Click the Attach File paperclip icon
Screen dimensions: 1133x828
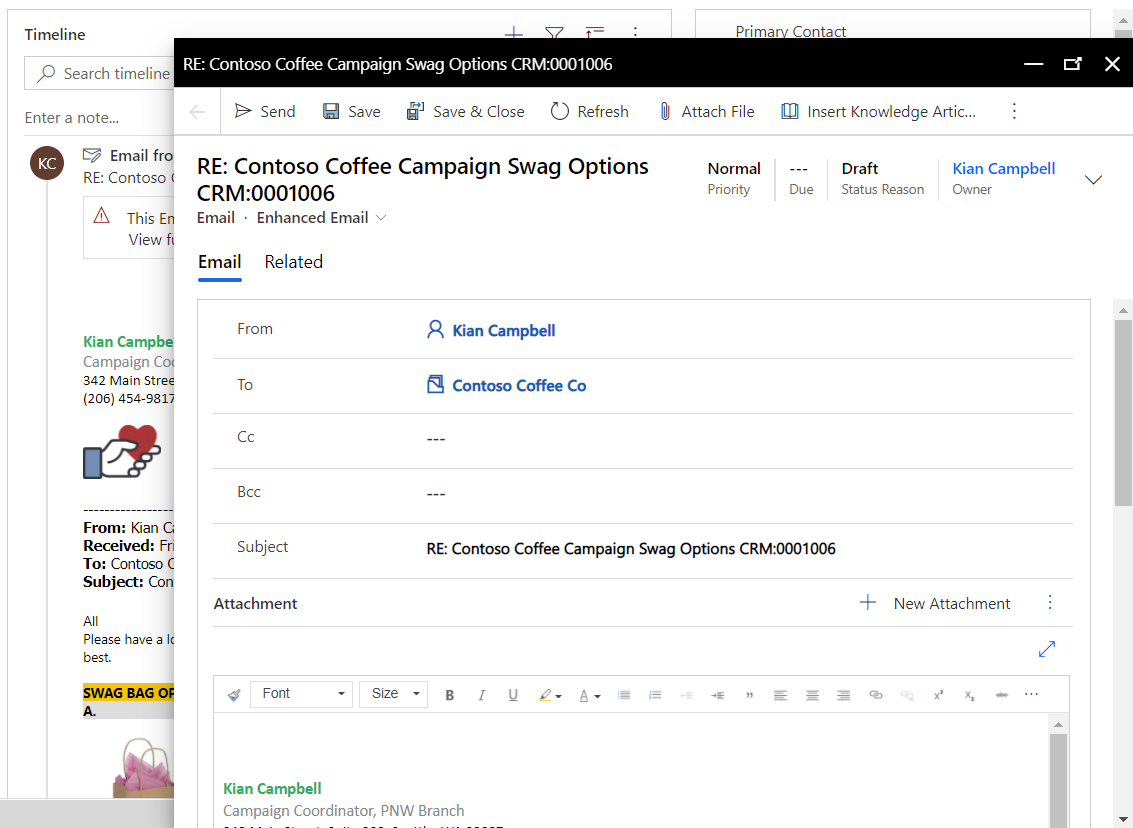point(665,112)
